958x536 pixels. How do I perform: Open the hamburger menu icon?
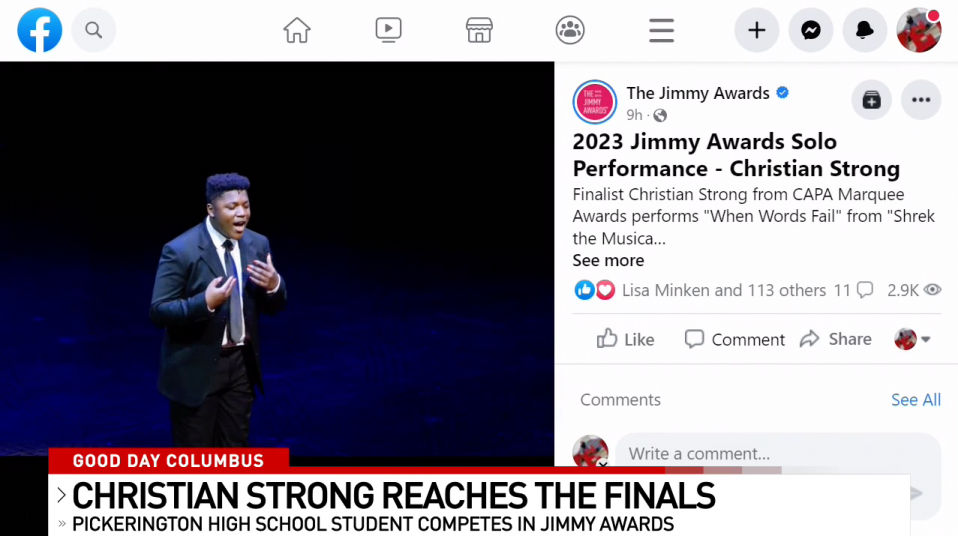click(x=662, y=30)
